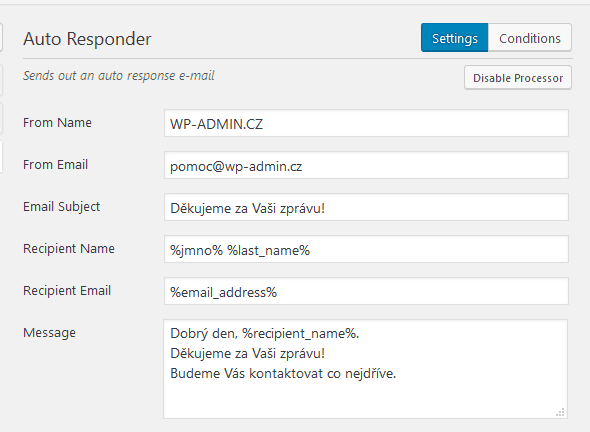The image size is (590, 432).
Task: Click the Disable Processor button
Action: click(x=518, y=78)
